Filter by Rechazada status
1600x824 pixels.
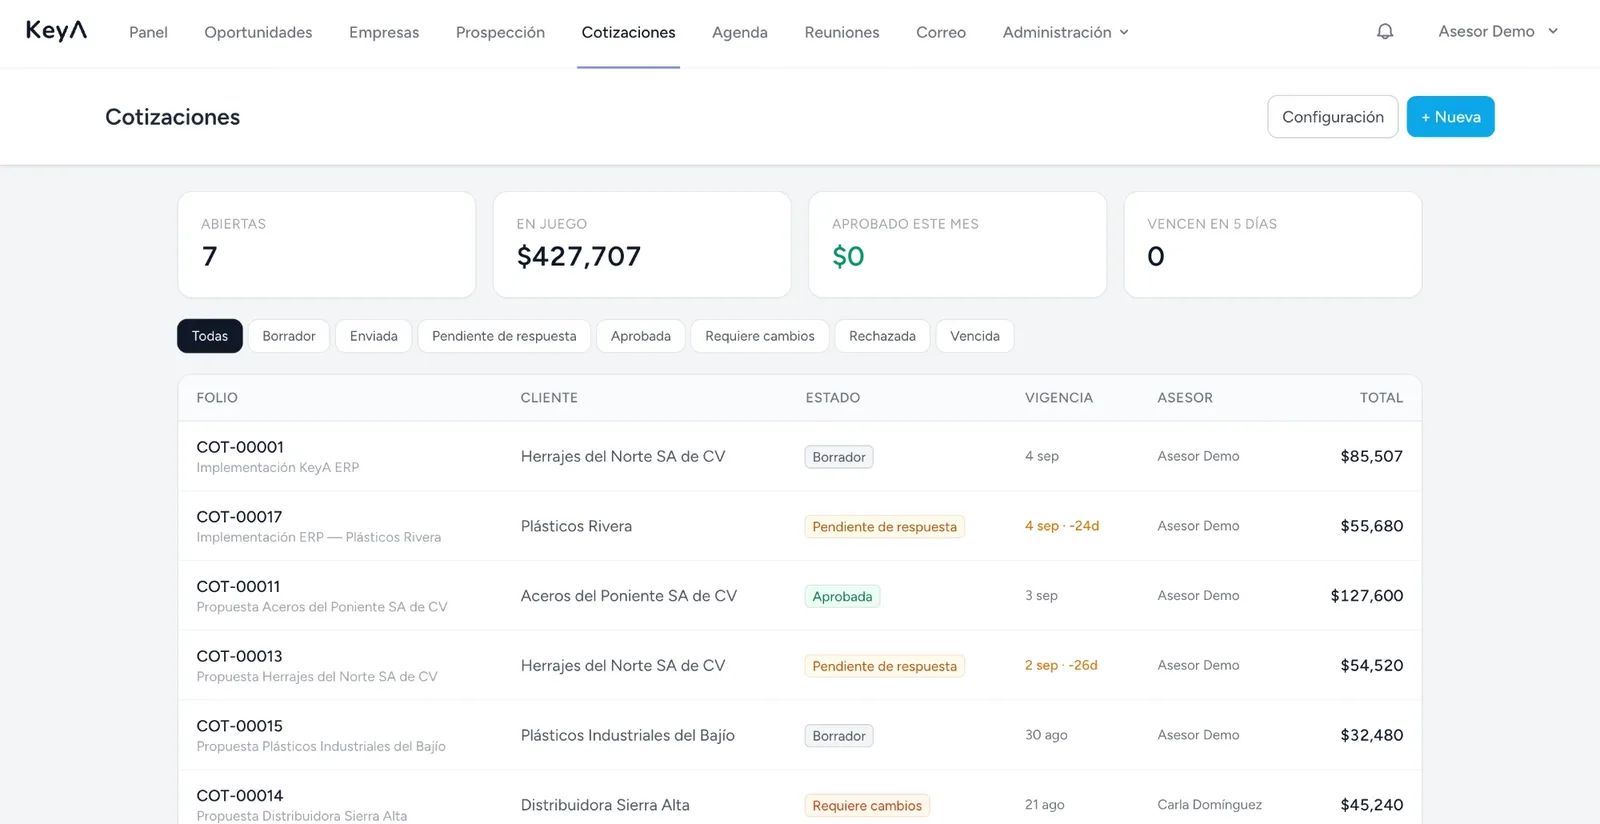(882, 336)
